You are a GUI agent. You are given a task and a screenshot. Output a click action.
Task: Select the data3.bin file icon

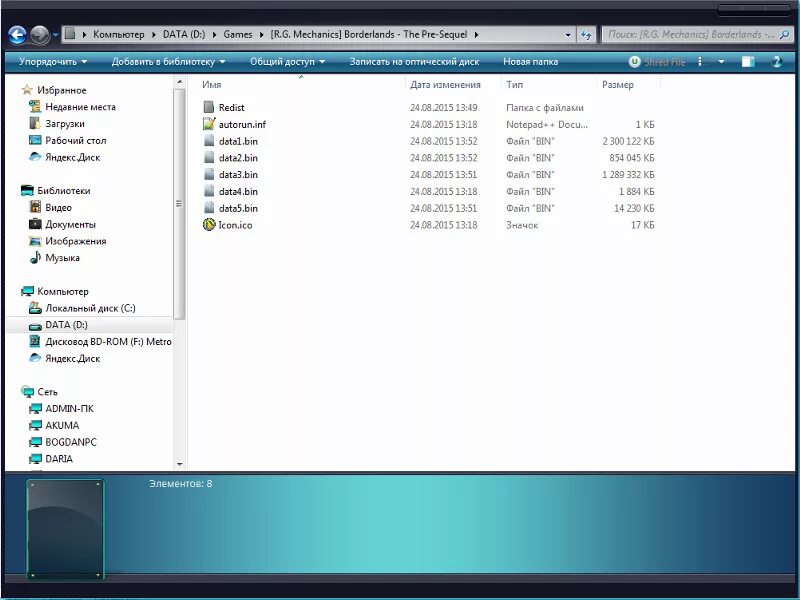click(209, 174)
